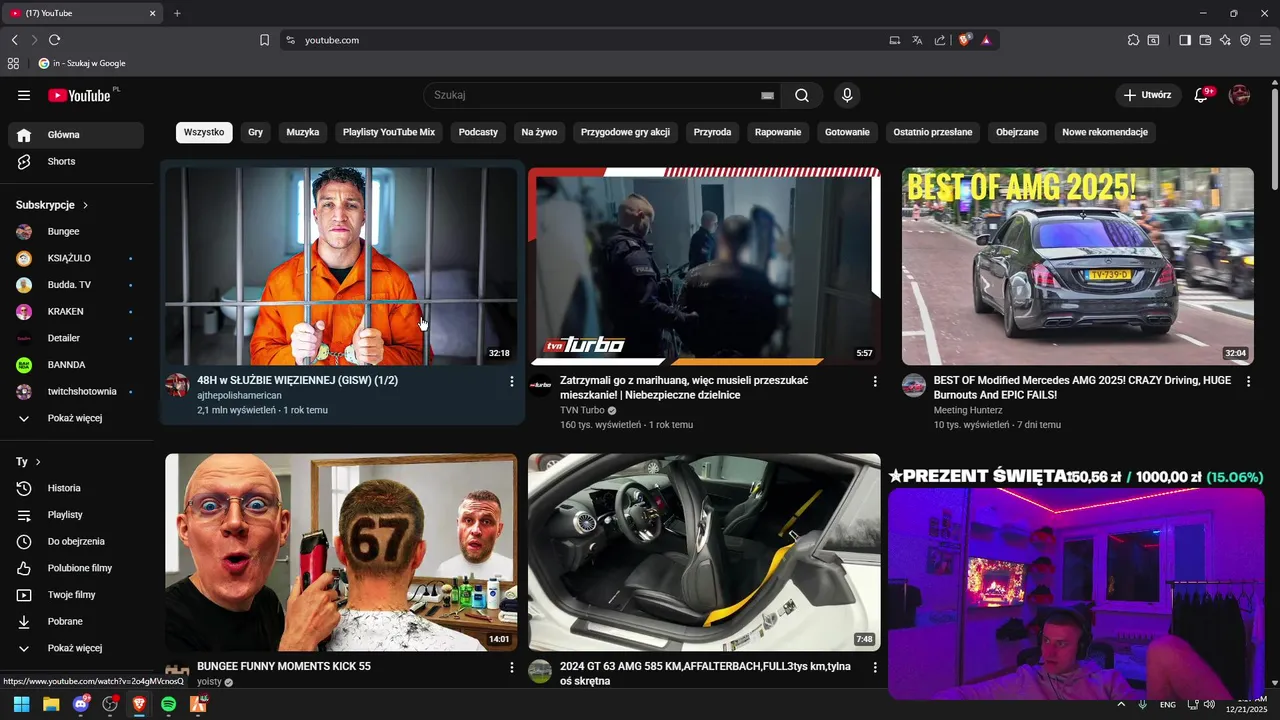Select the Gry filter chip

click(256, 132)
